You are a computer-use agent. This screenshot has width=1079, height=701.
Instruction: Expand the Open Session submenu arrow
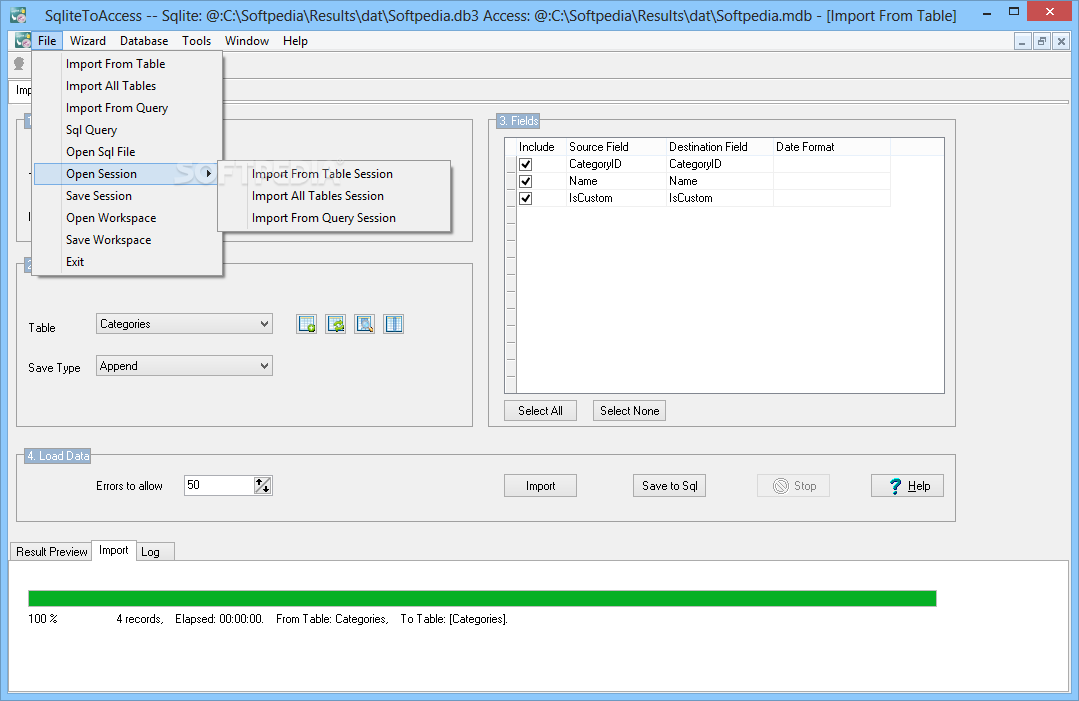[209, 173]
